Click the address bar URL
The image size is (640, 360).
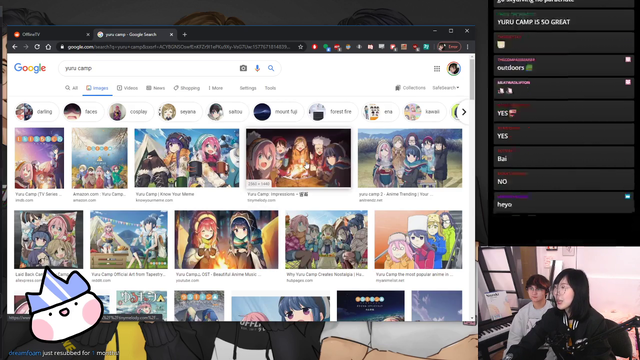click(x=179, y=47)
